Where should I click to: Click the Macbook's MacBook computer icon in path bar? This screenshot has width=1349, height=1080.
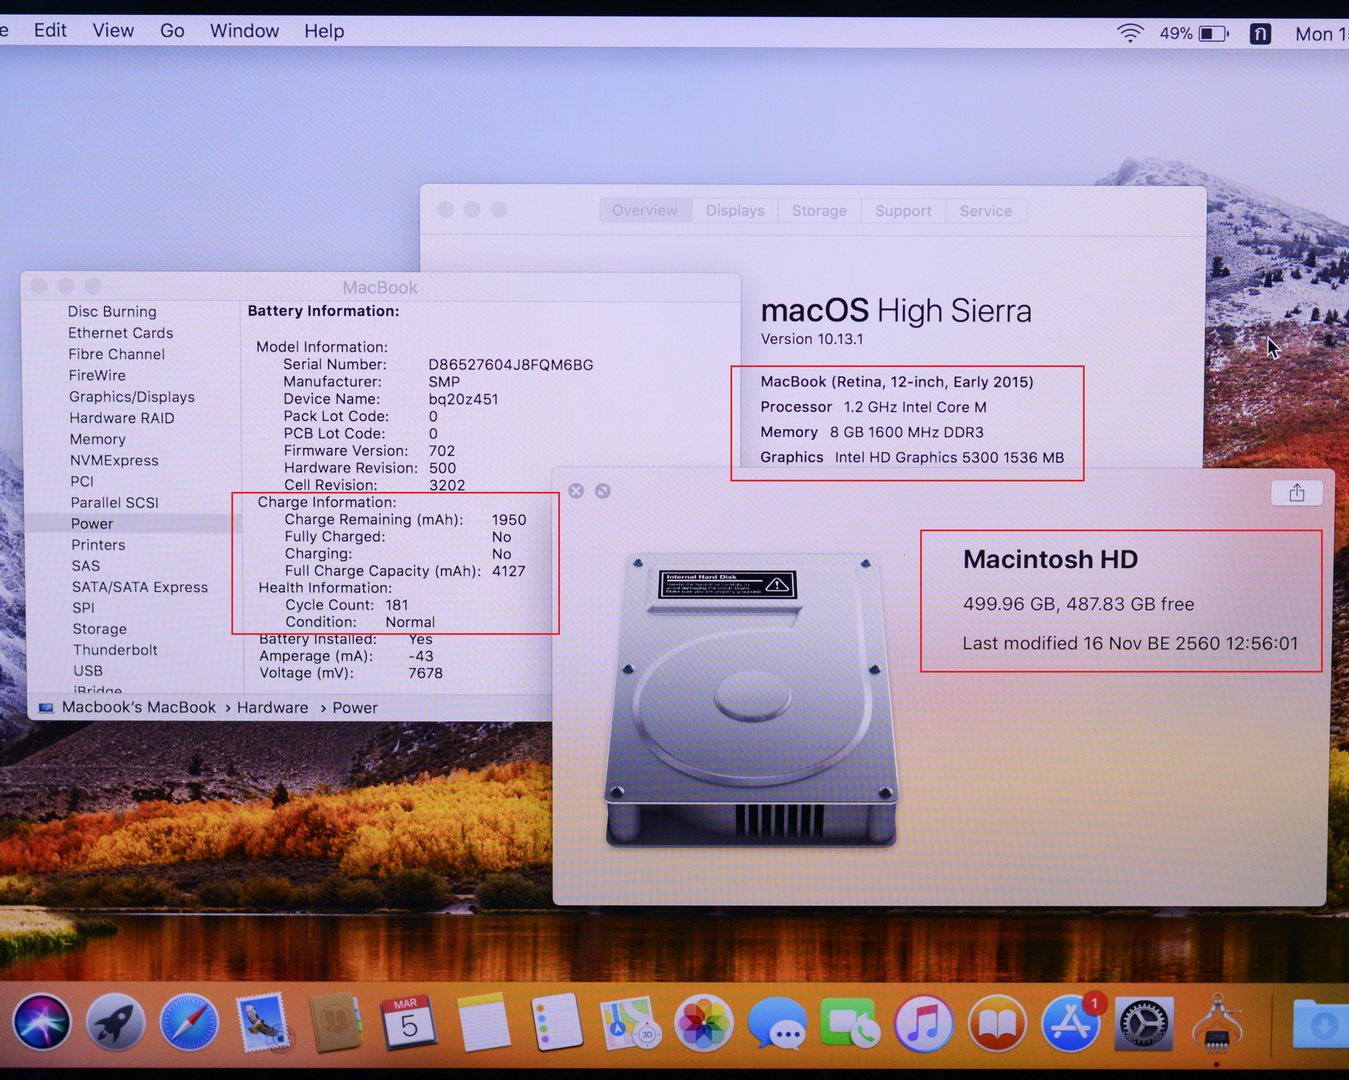coord(46,708)
